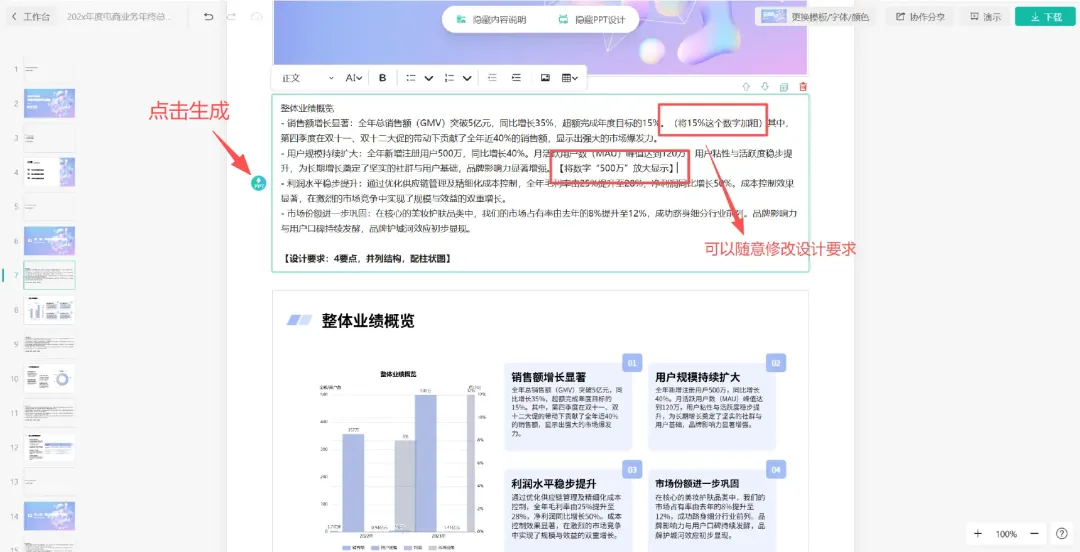The width and height of the screenshot is (1080, 552).
Task: Expand the table insert dropdown
Action: click(x=571, y=78)
